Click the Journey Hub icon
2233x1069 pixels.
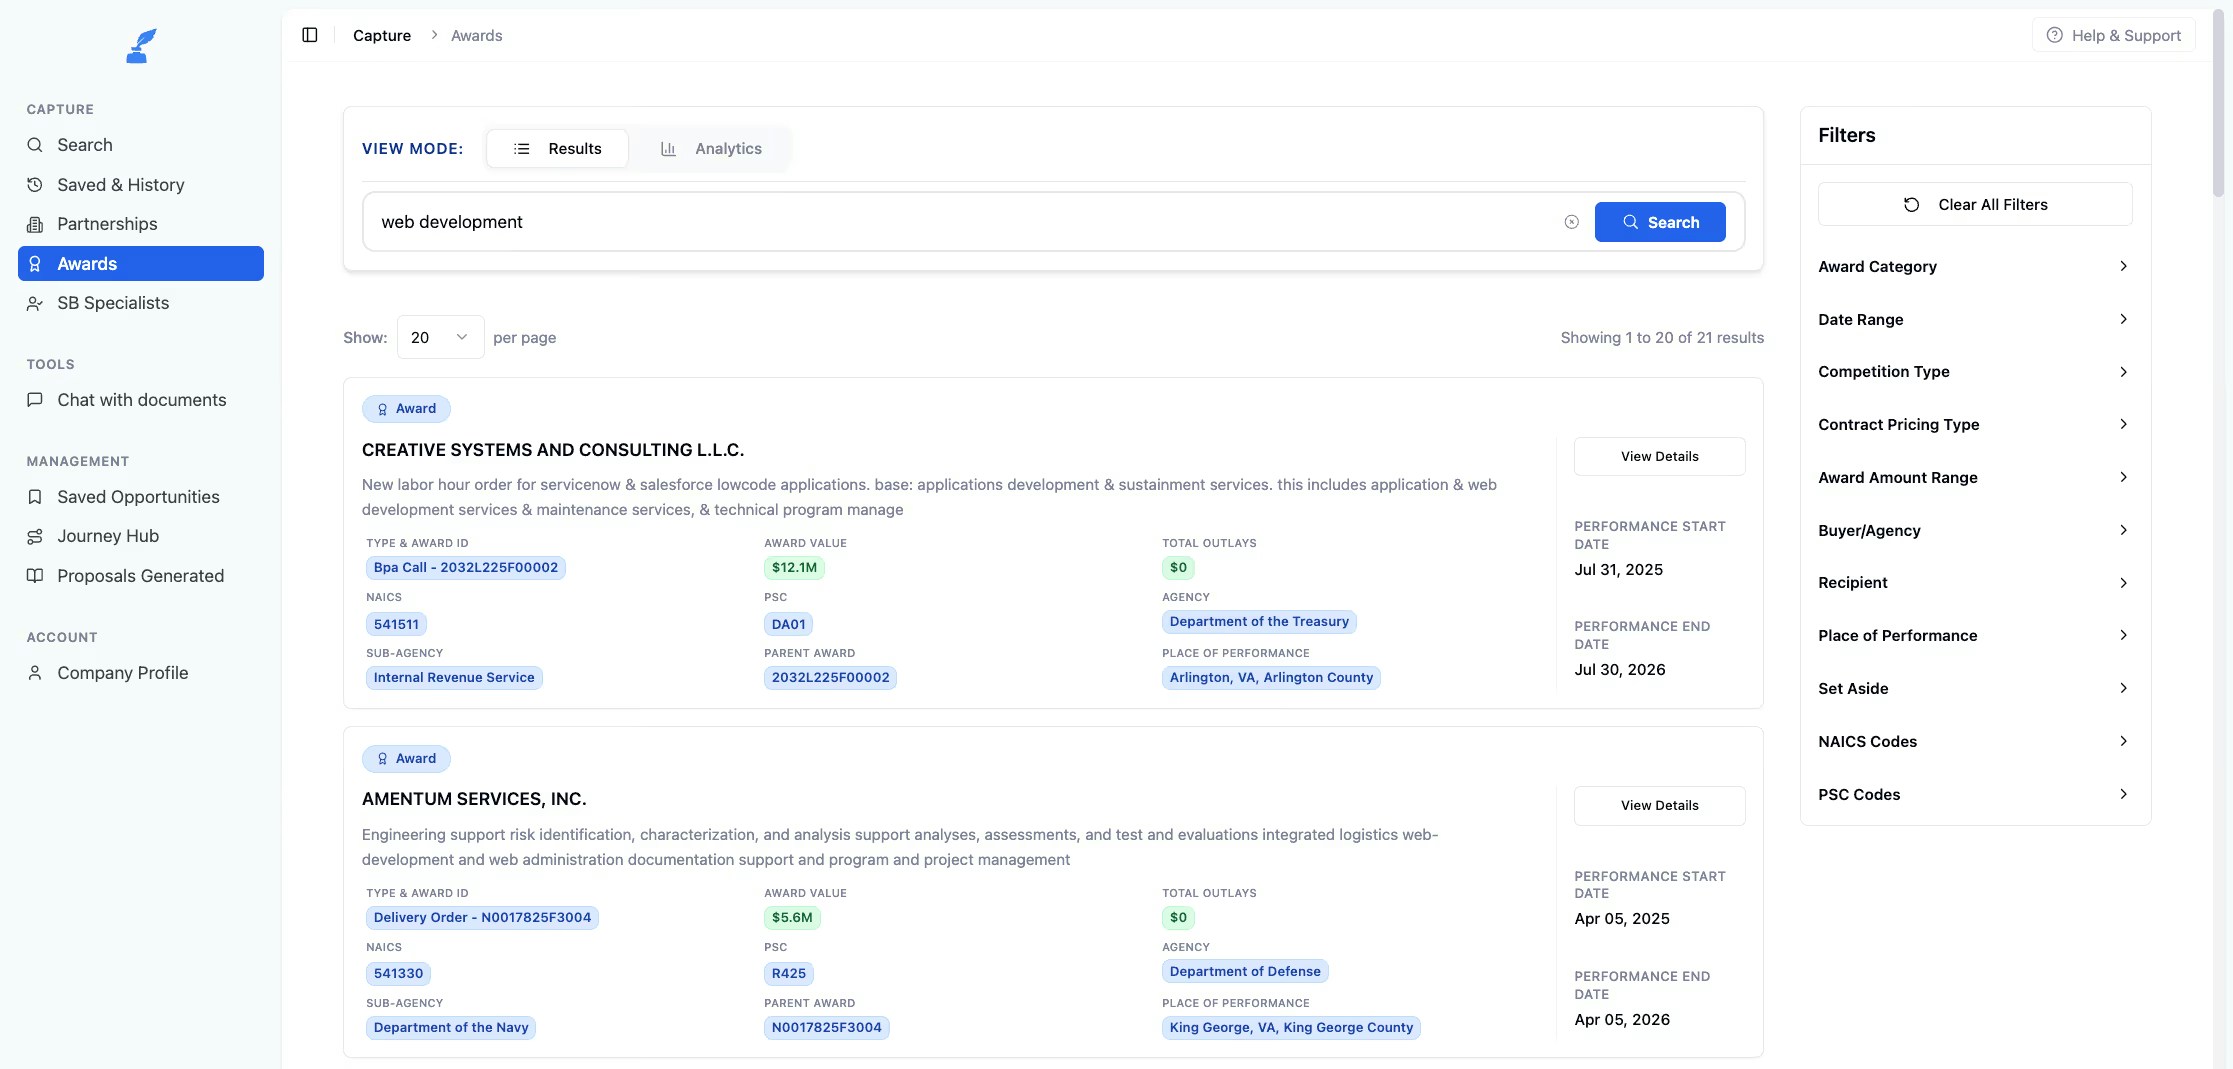coord(35,536)
